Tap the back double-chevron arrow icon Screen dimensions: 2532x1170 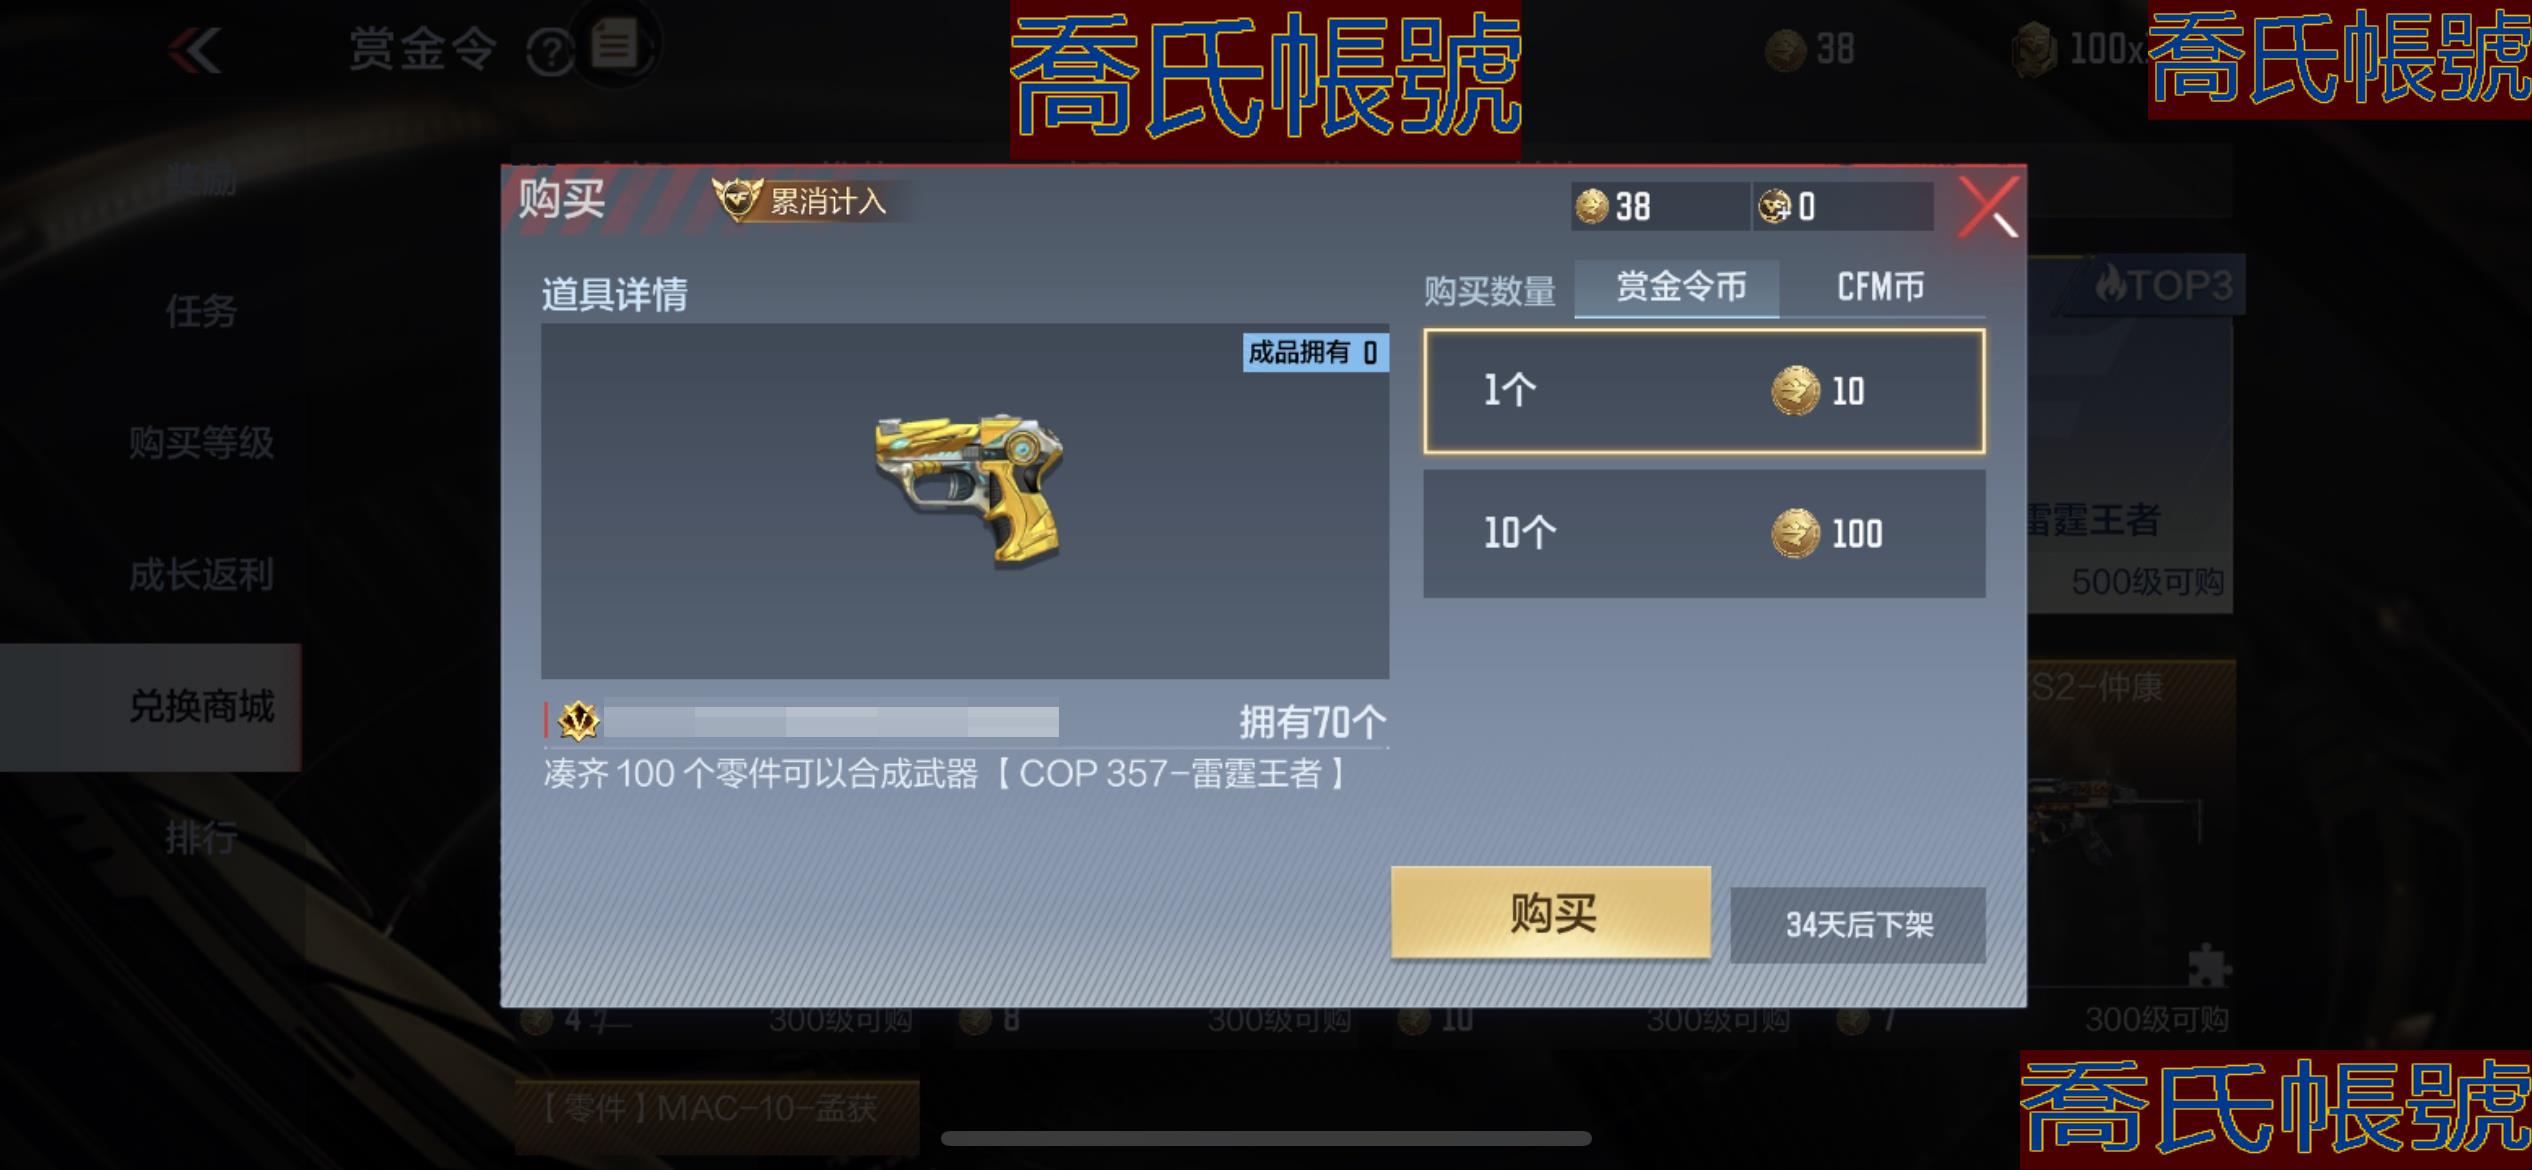click(x=195, y=50)
